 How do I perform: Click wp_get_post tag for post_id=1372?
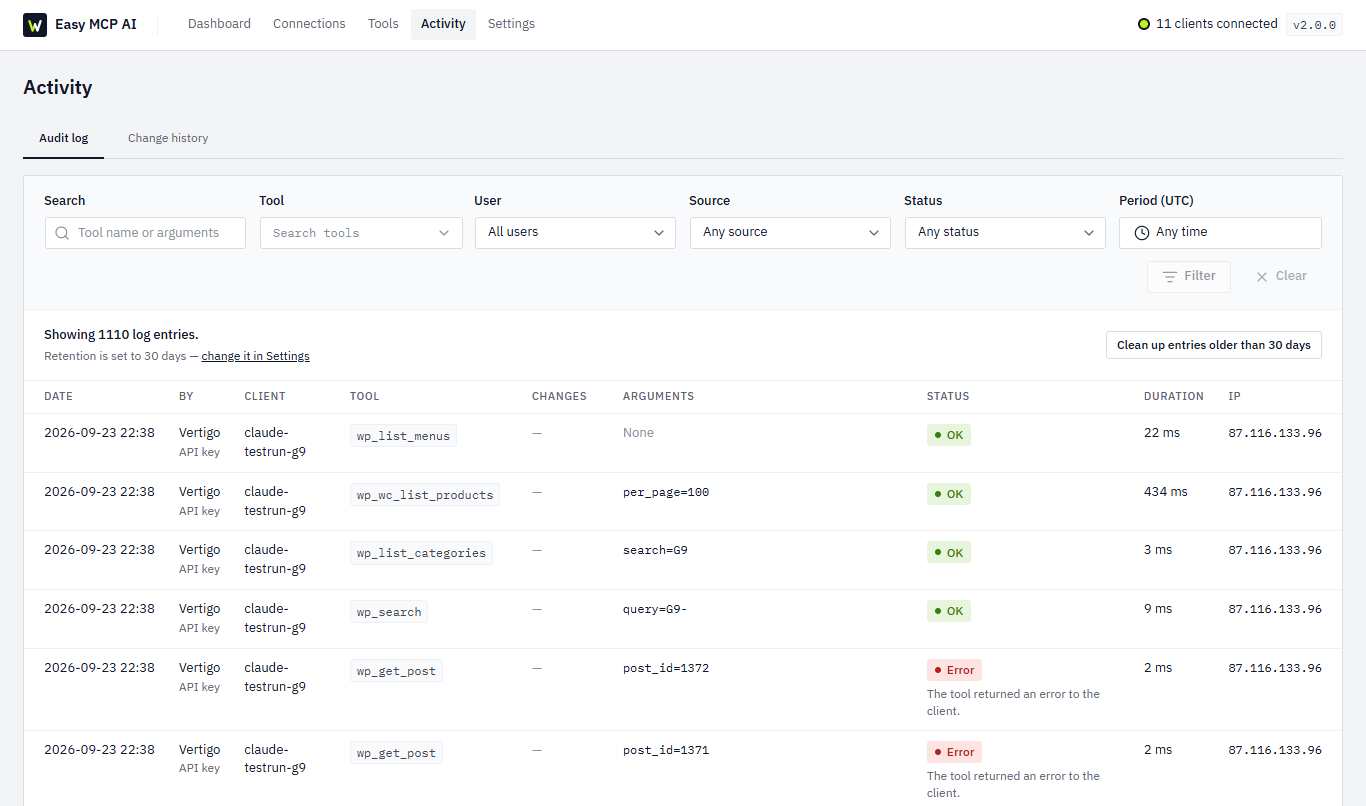(x=396, y=671)
